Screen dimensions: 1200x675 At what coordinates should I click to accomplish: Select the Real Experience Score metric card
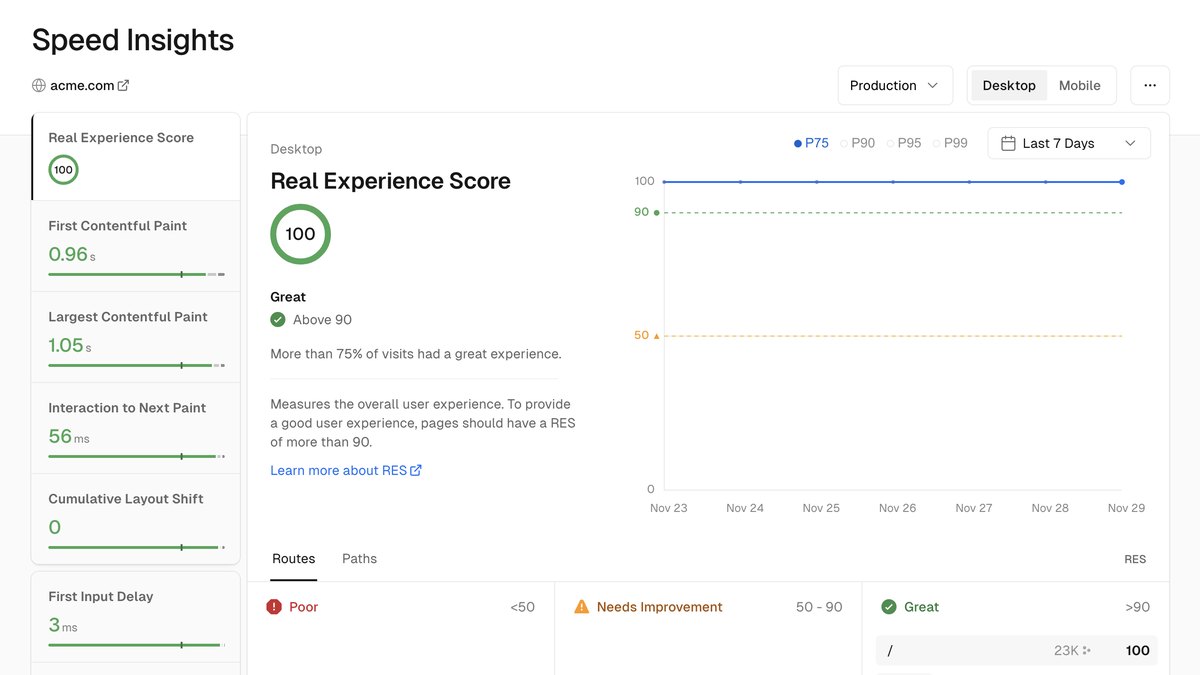coord(136,157)
